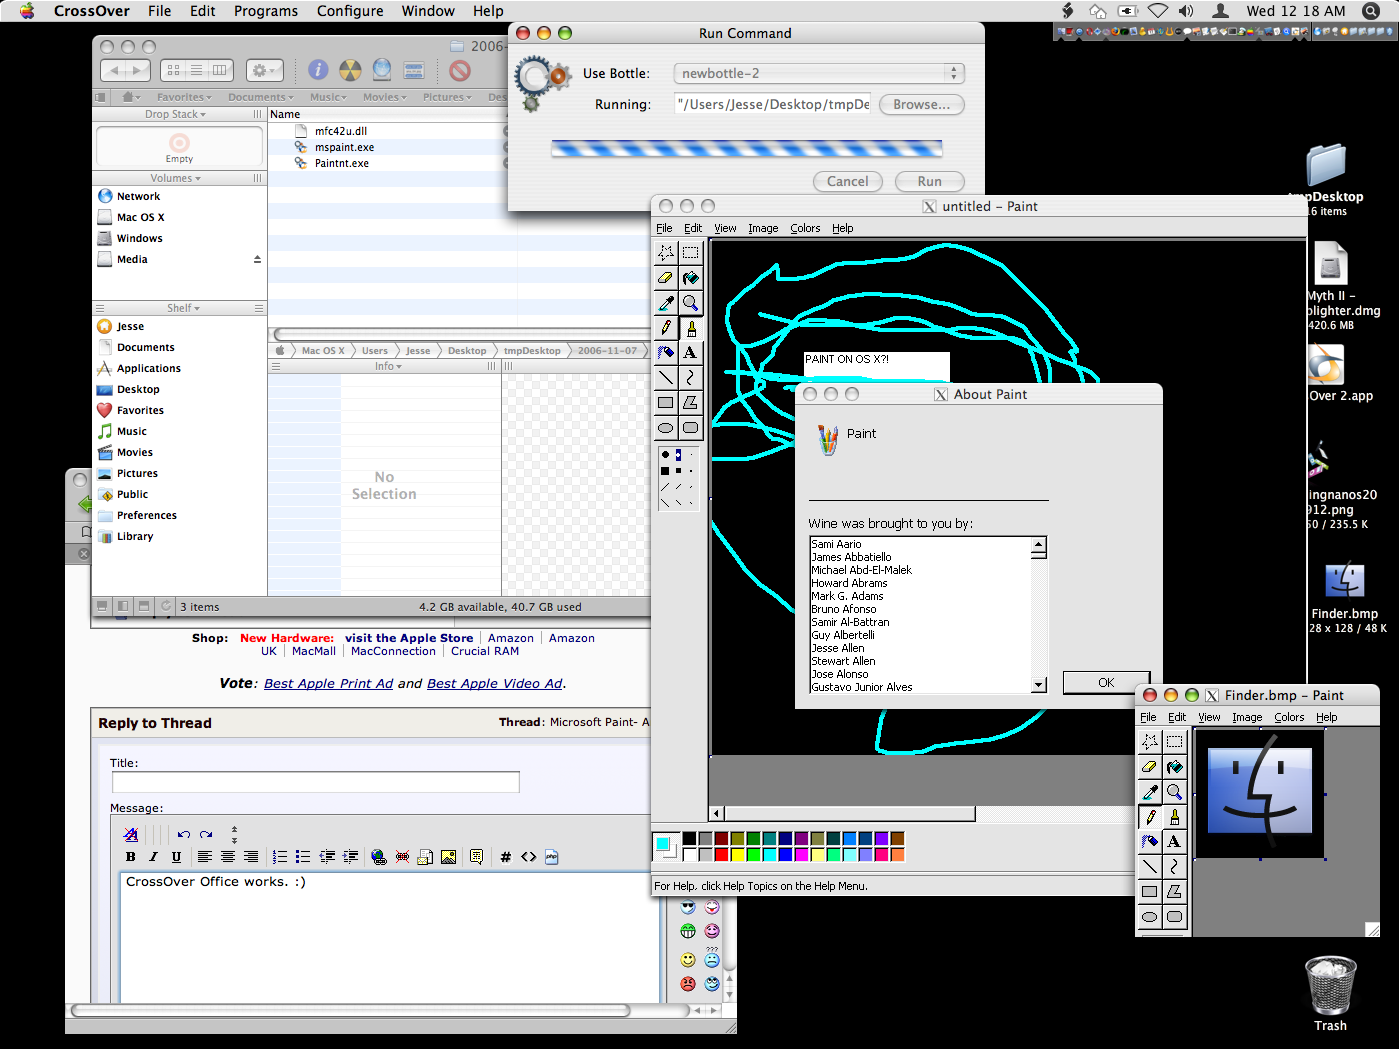
Task: Collapse the Shelf panel header
Action: click(x=183, y=308)
